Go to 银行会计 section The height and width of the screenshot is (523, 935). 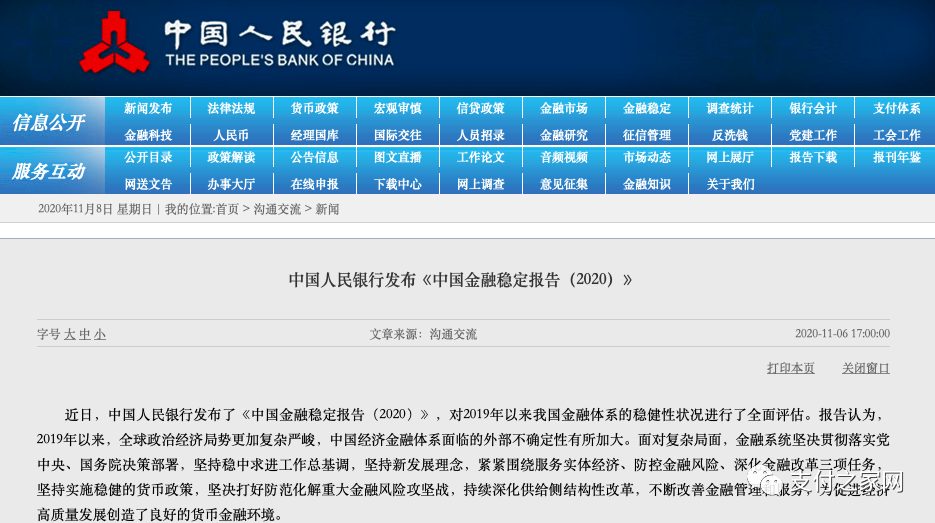point(813,109)
